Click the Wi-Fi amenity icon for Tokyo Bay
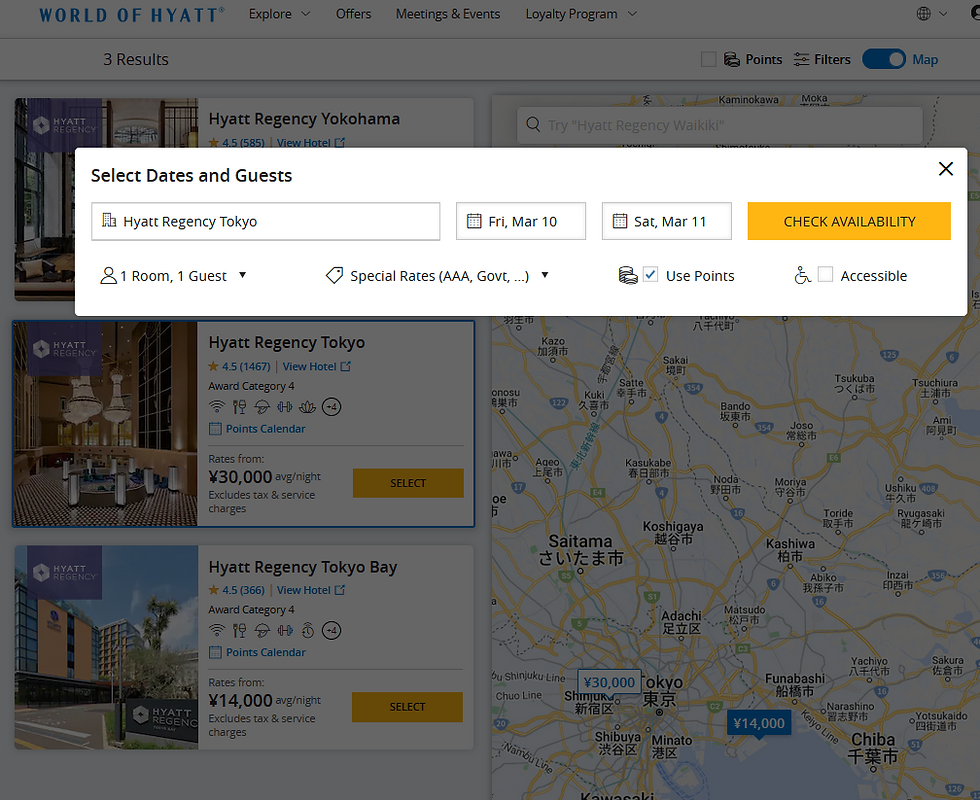The image size is (980, 800). 216,631
